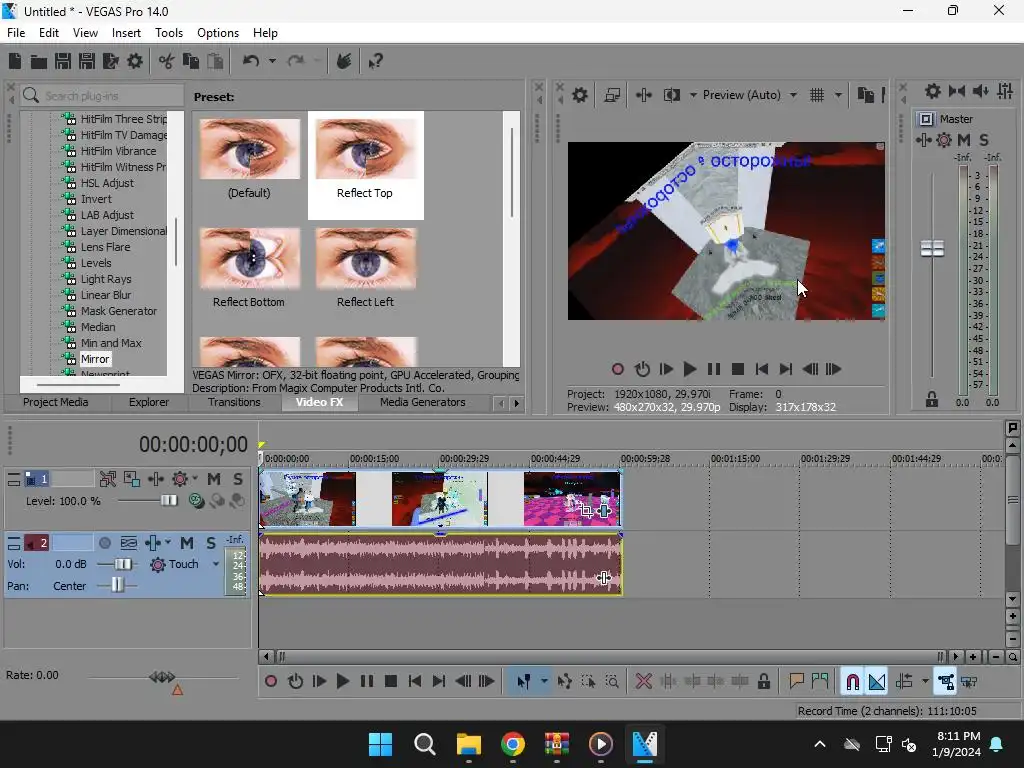Solo video track 1

[x=238, y=479]
